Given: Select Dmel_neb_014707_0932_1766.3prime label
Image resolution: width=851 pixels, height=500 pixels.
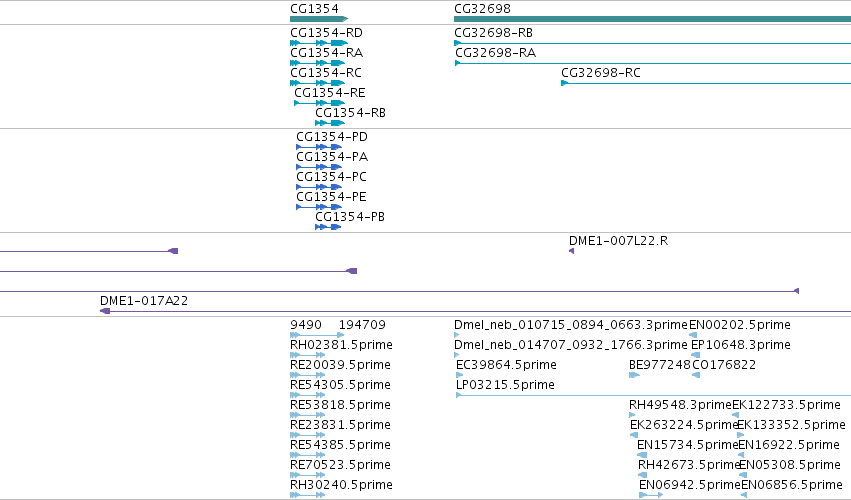Looking at the screenshot, I should pyautogui.click(x=571, y=345).
